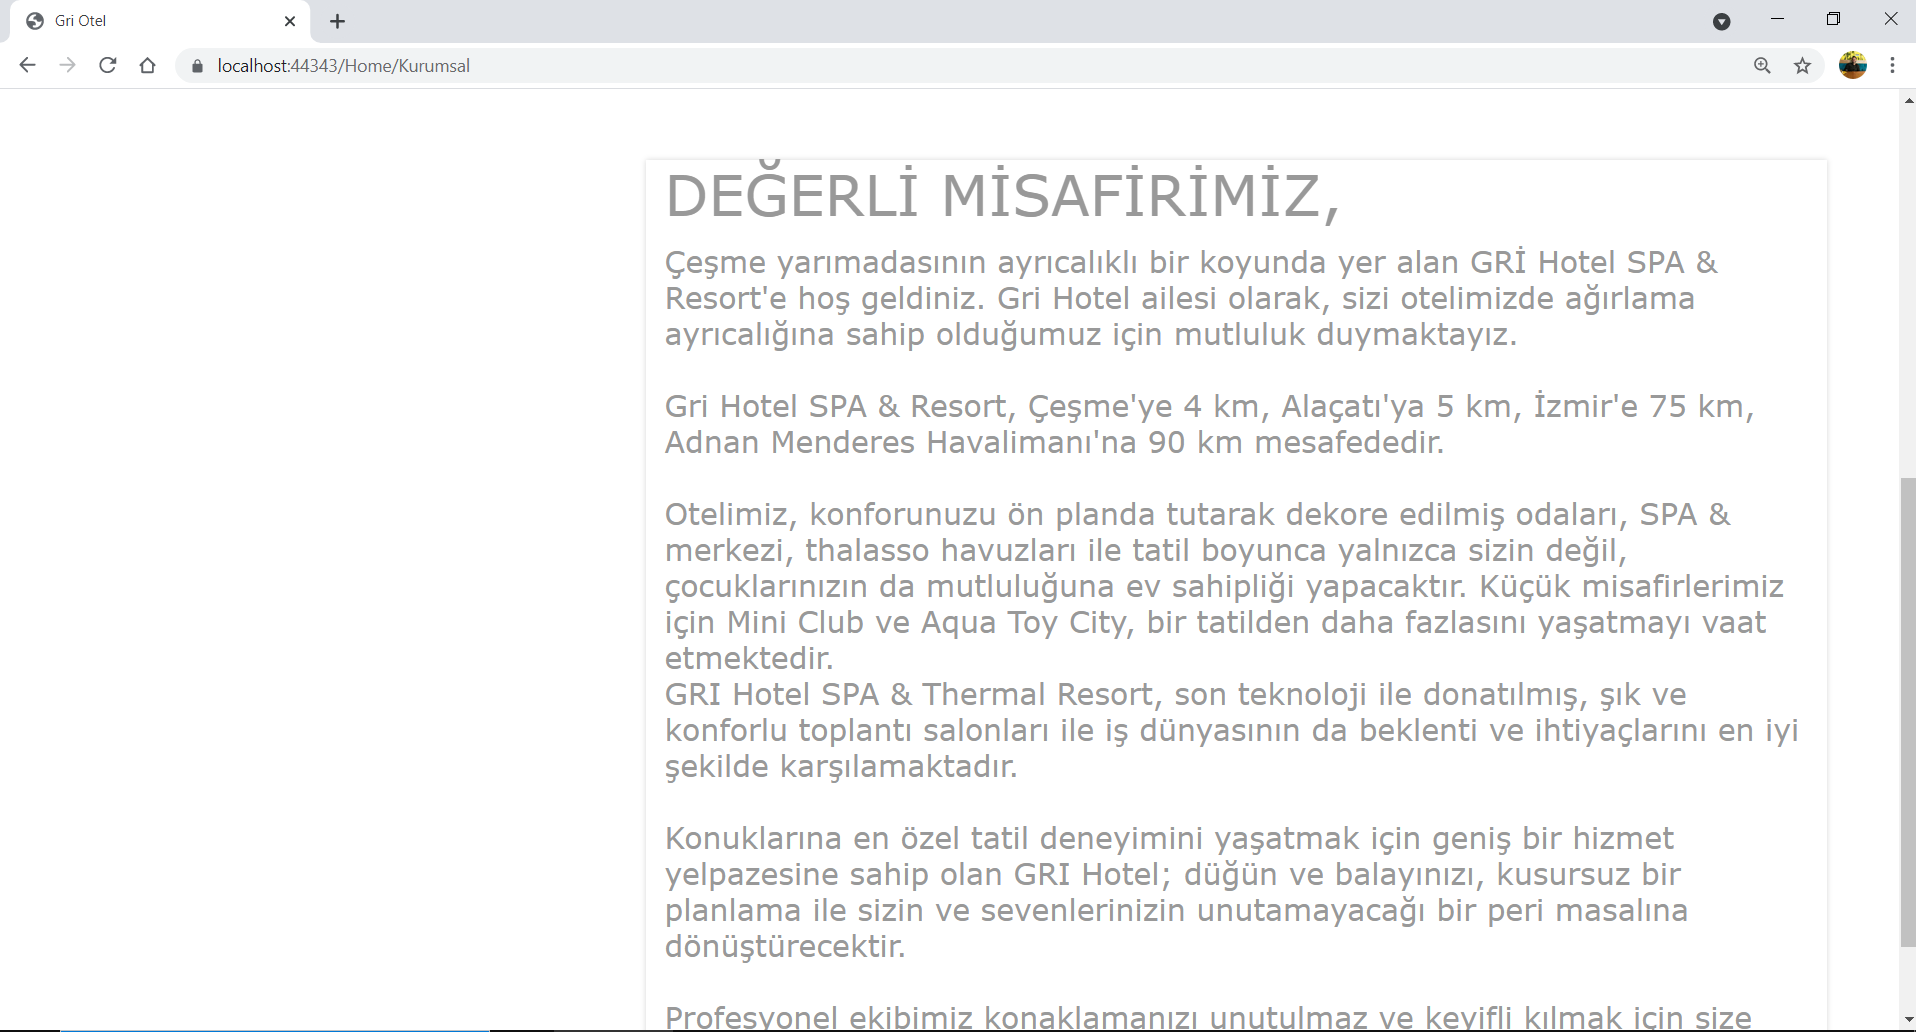Select the Gri Otel tab
The height and width of the screenshot is (1032, 1916).
[150, 20]
